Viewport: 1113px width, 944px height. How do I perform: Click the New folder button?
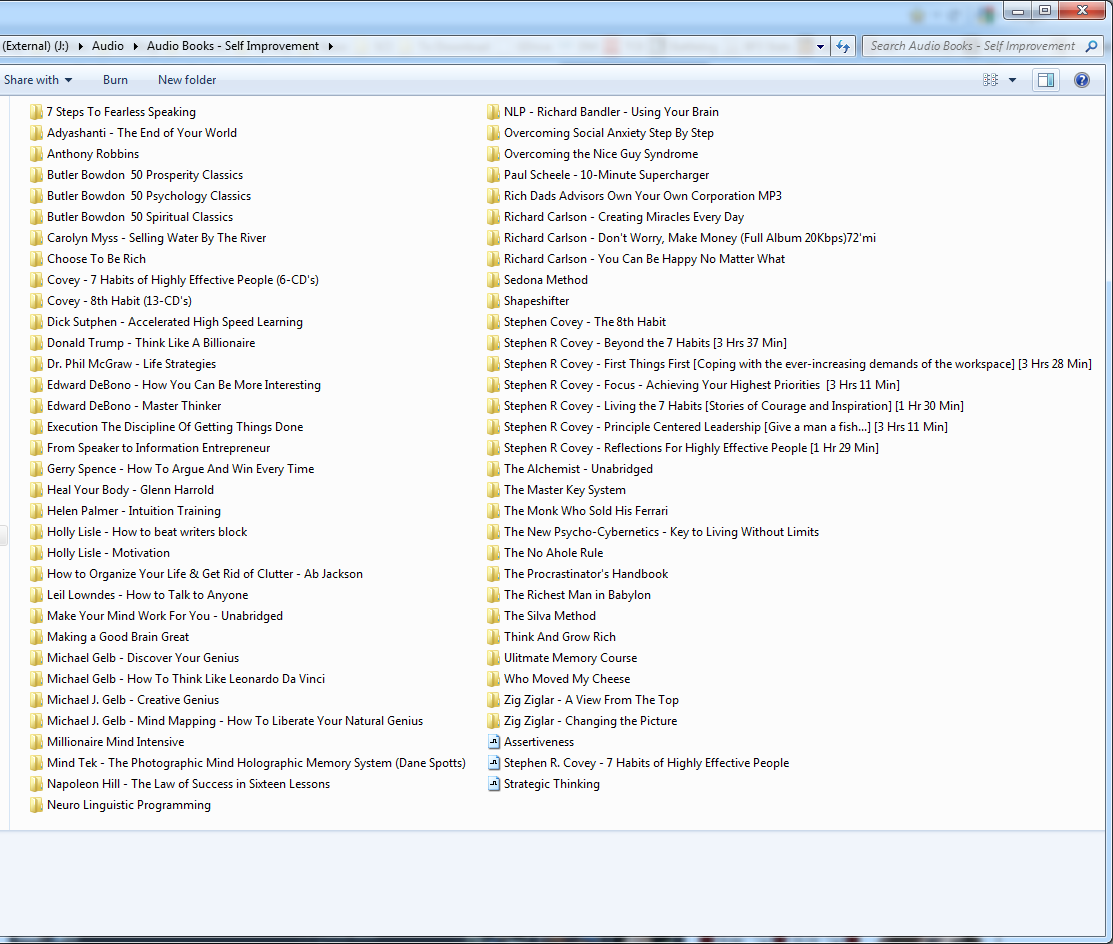tap(187, 80)
